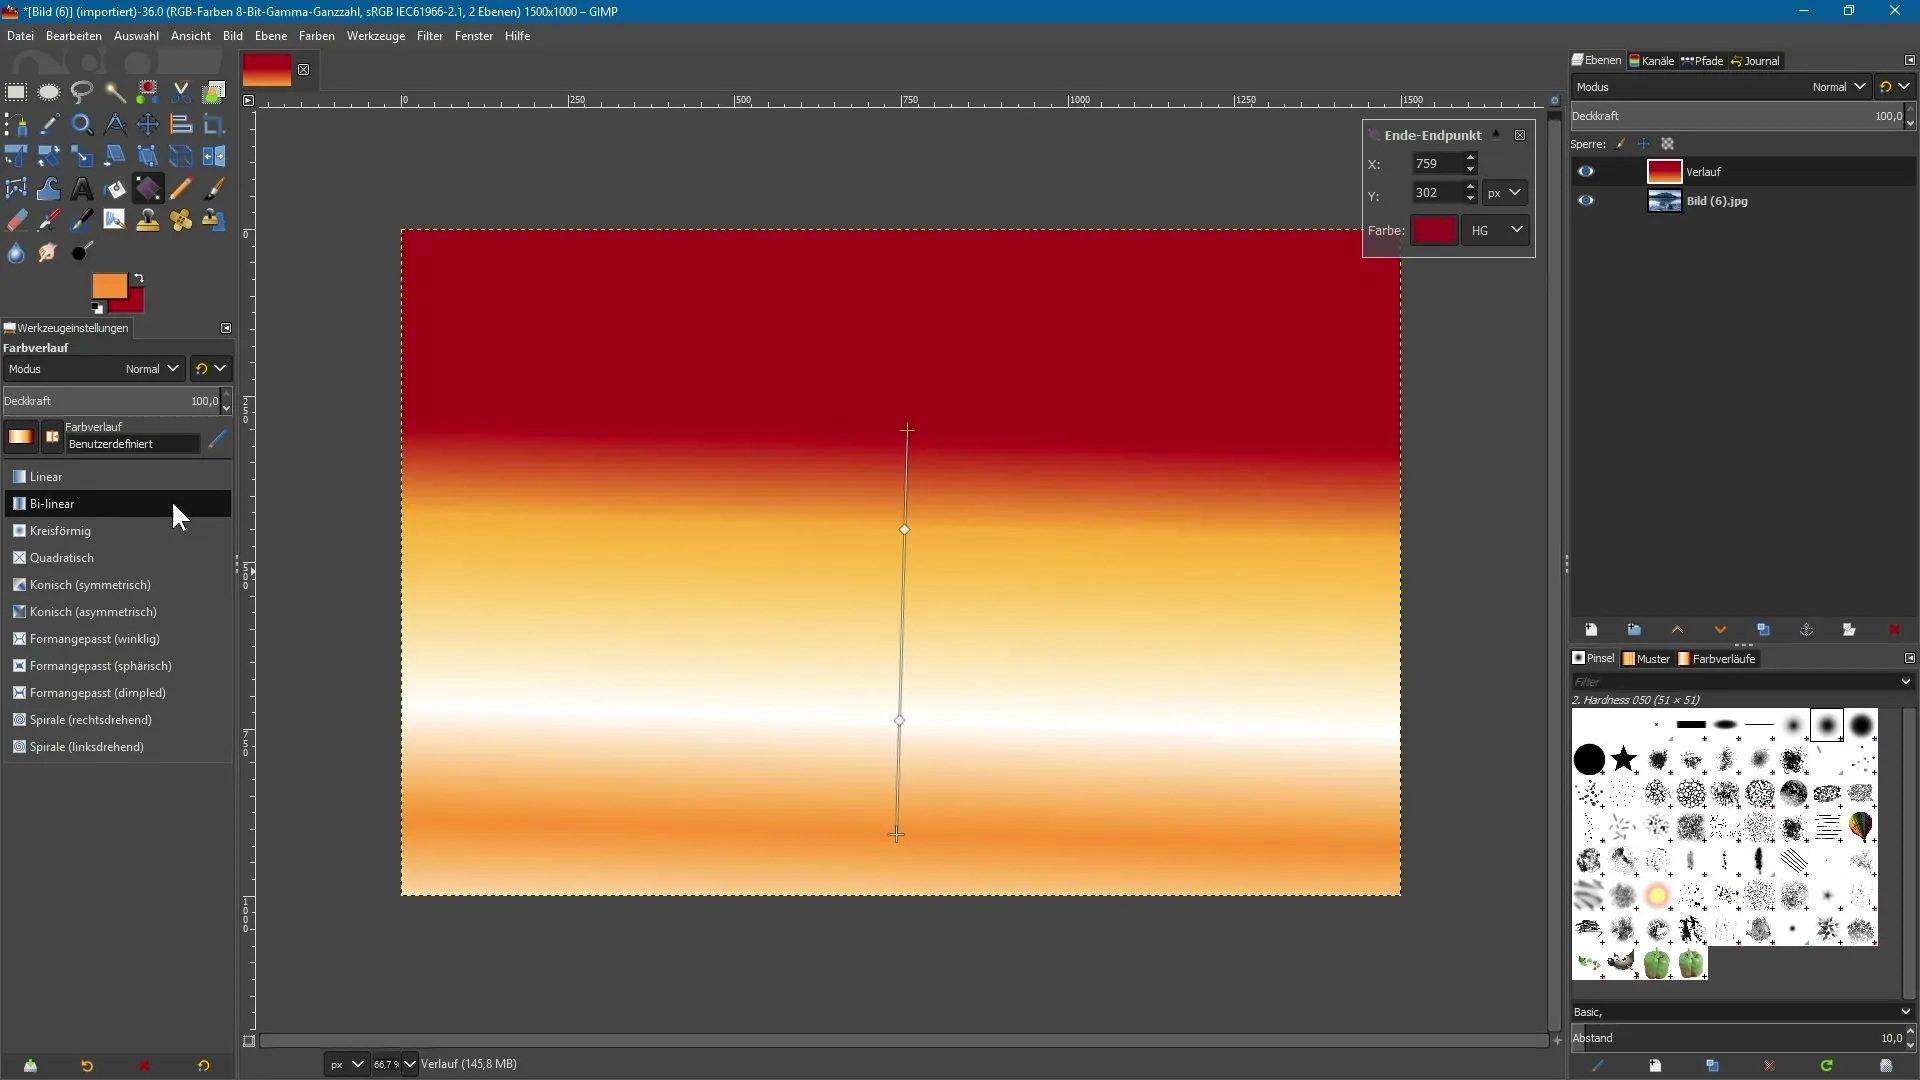Select the Fuzzy Select magic wand tool
The image size is (1920, 1080).
[x=115, y=93]
